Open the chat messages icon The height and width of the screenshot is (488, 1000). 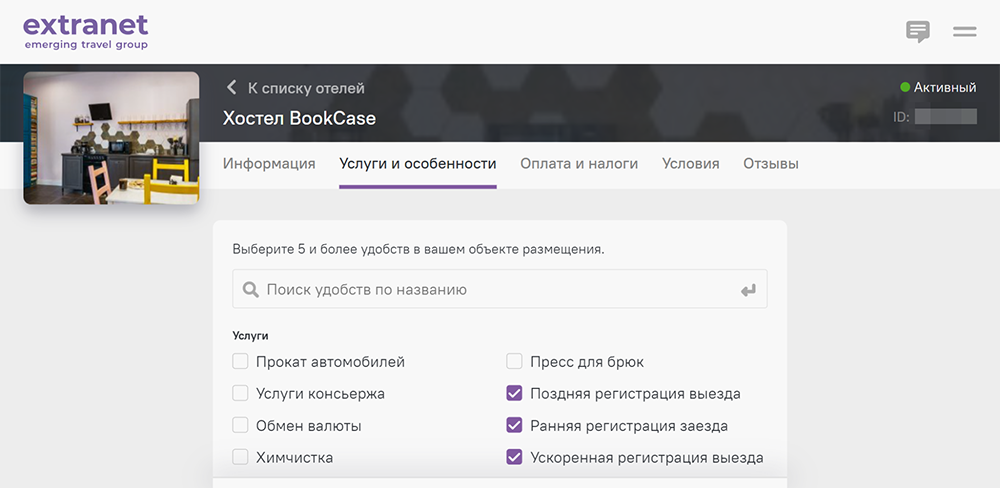pos(917,32)
